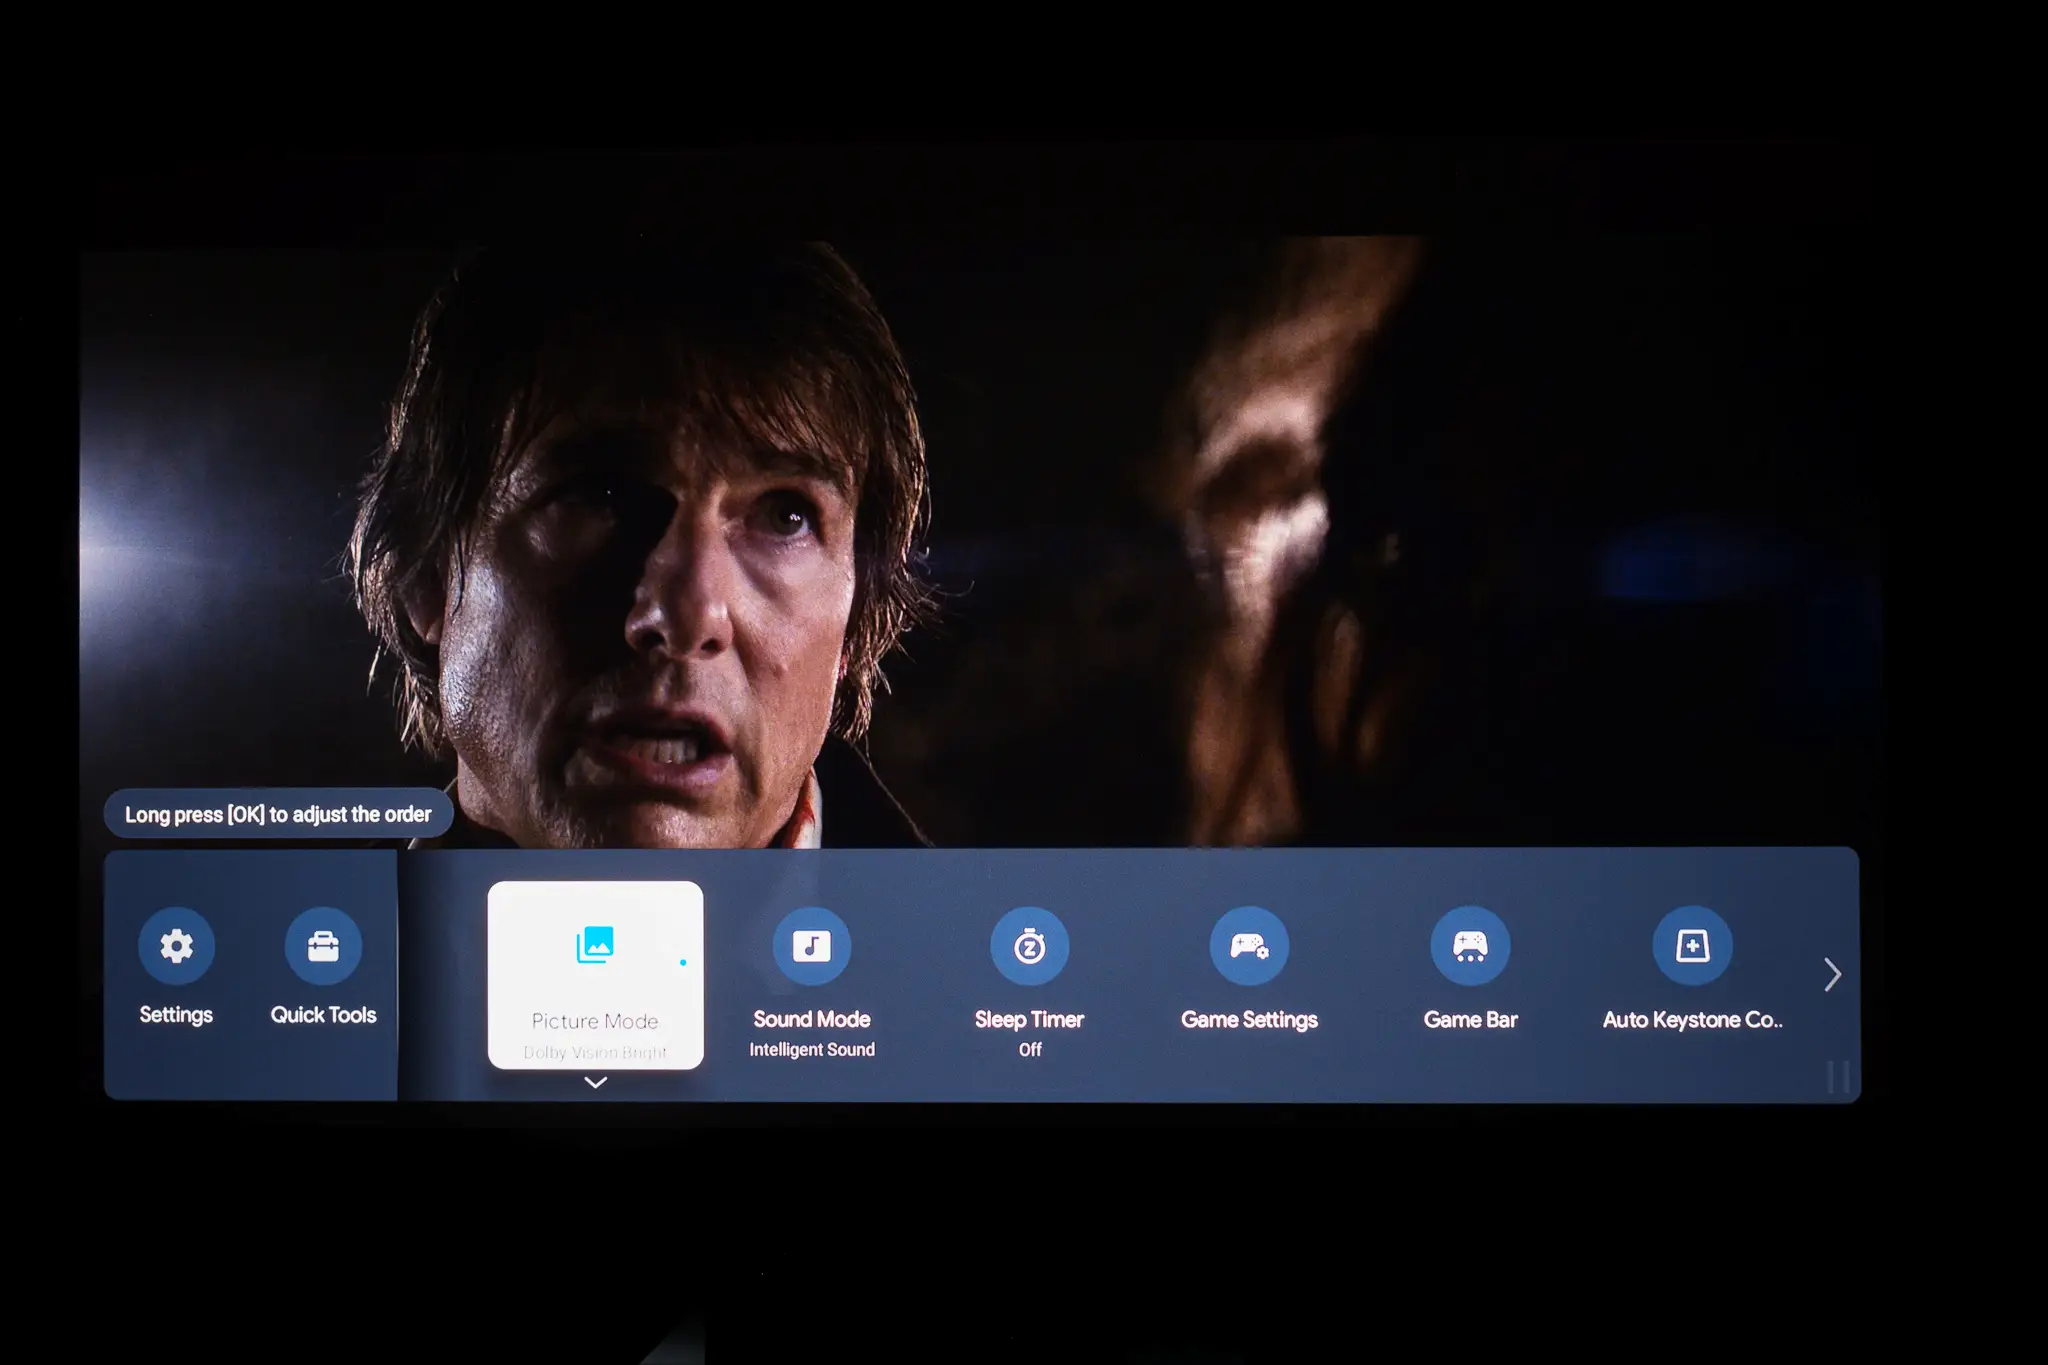Select the Settings label text
The image size is (2048, 1365).
(x=176, y=1015)
